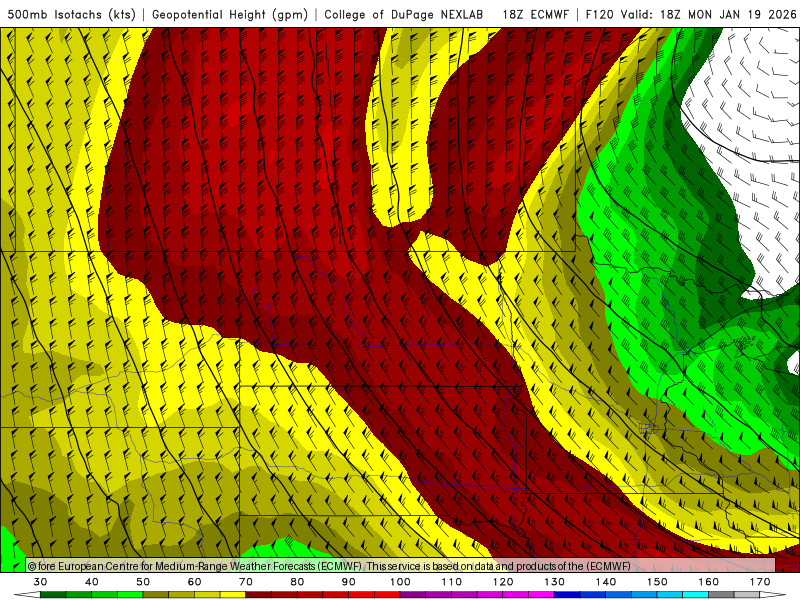The image size is (800, 600).
Task: Click the '40' legend value
Action: pos(92,582)
